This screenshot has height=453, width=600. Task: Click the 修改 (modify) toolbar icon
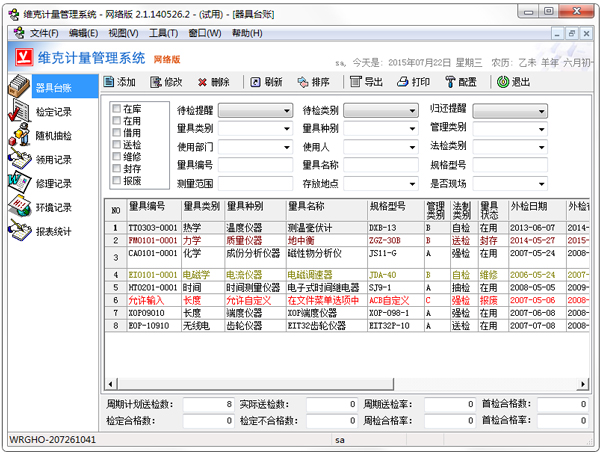(156, 82)
